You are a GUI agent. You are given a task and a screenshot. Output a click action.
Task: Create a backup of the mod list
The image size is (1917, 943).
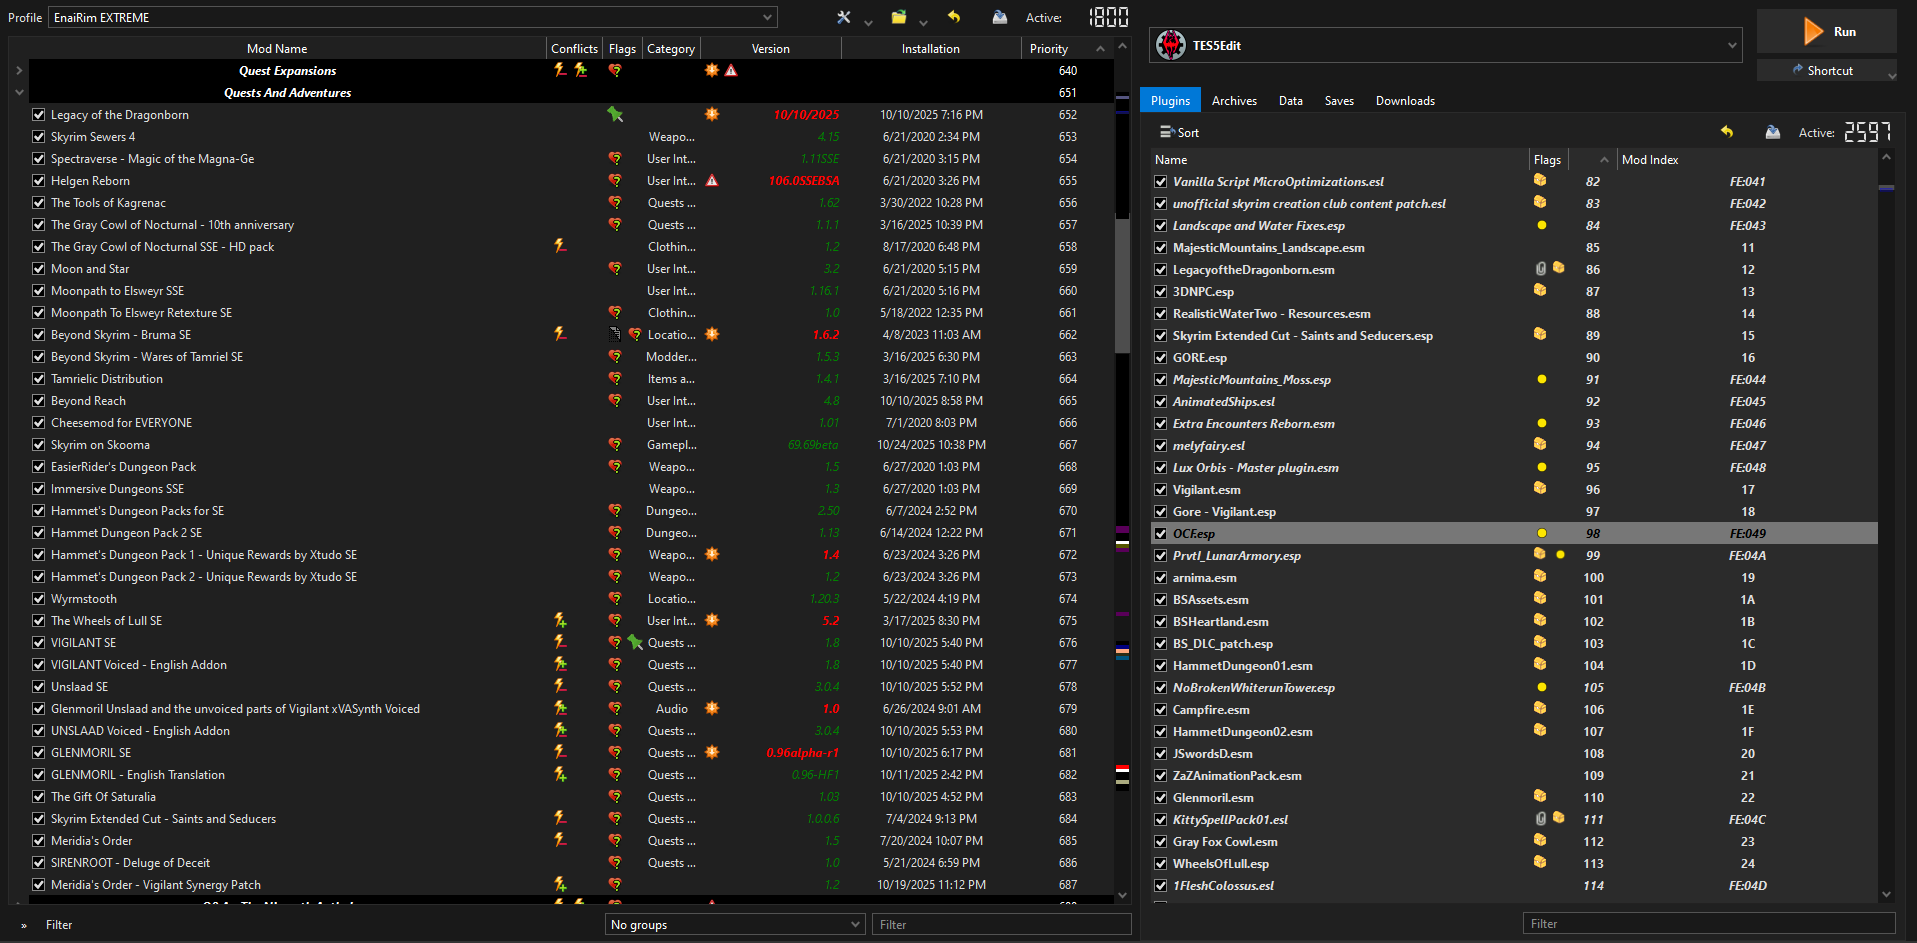click(999, 17)
